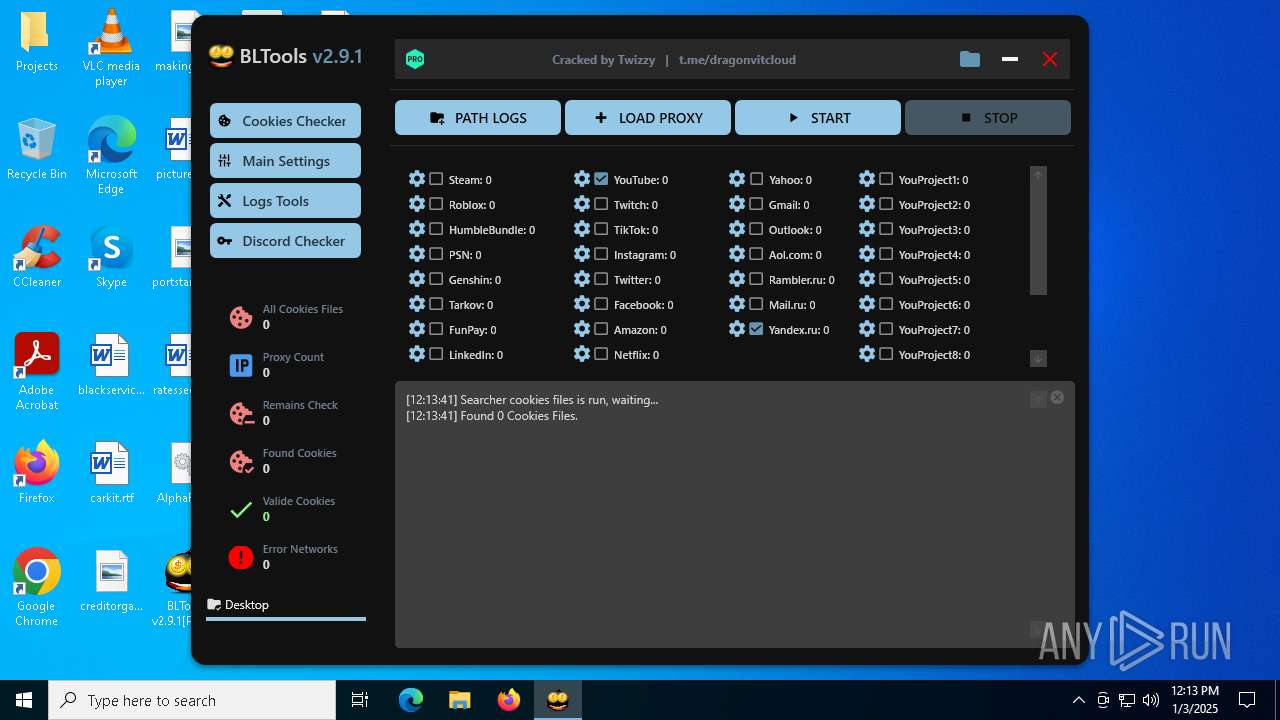
Task: Open gear settings for Facebook
Action: point(582,304)
